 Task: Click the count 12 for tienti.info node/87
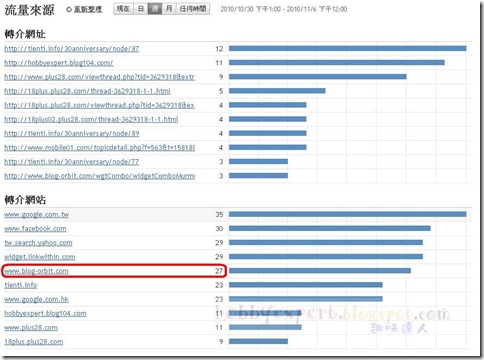(219, 49)
